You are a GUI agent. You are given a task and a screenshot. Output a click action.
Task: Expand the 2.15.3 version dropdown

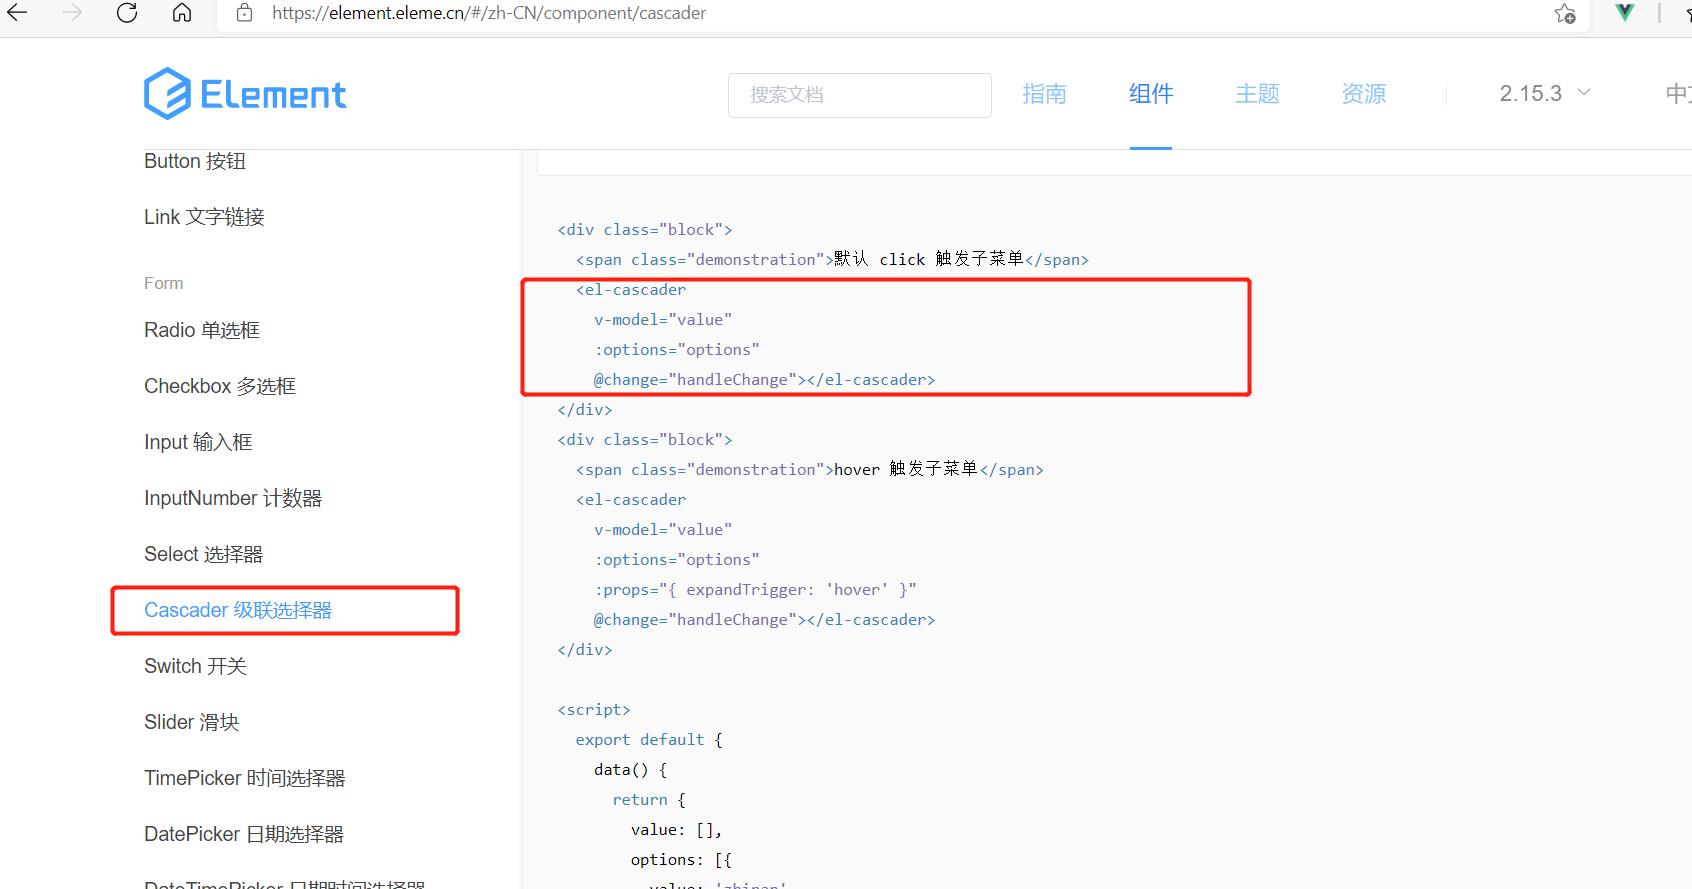point(1545,93)
